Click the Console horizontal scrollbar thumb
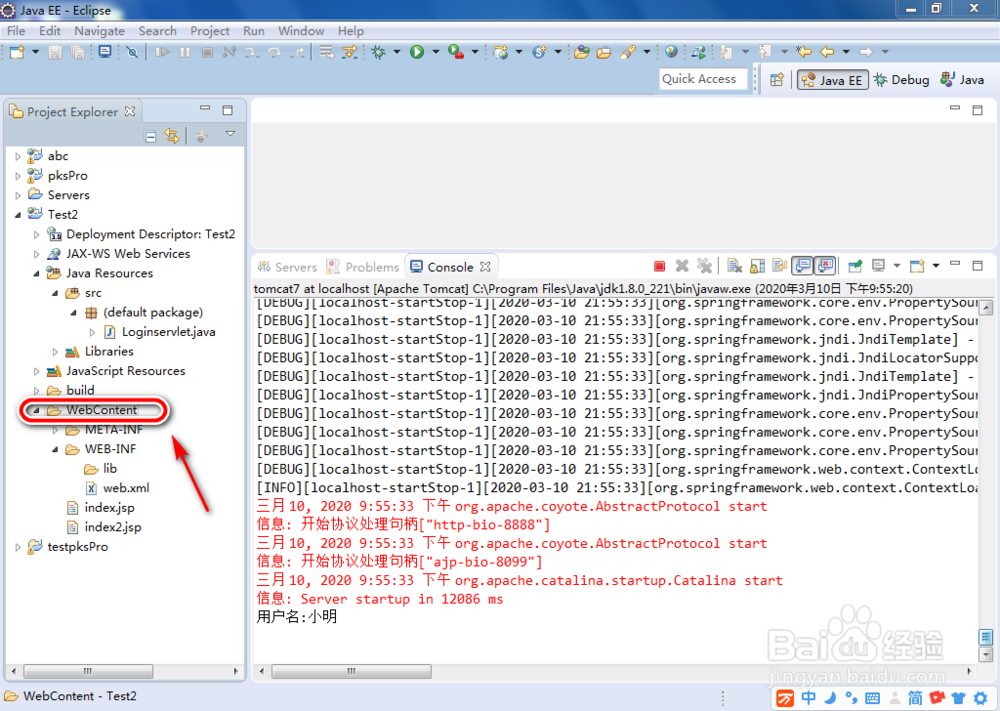 pos(351,671)
